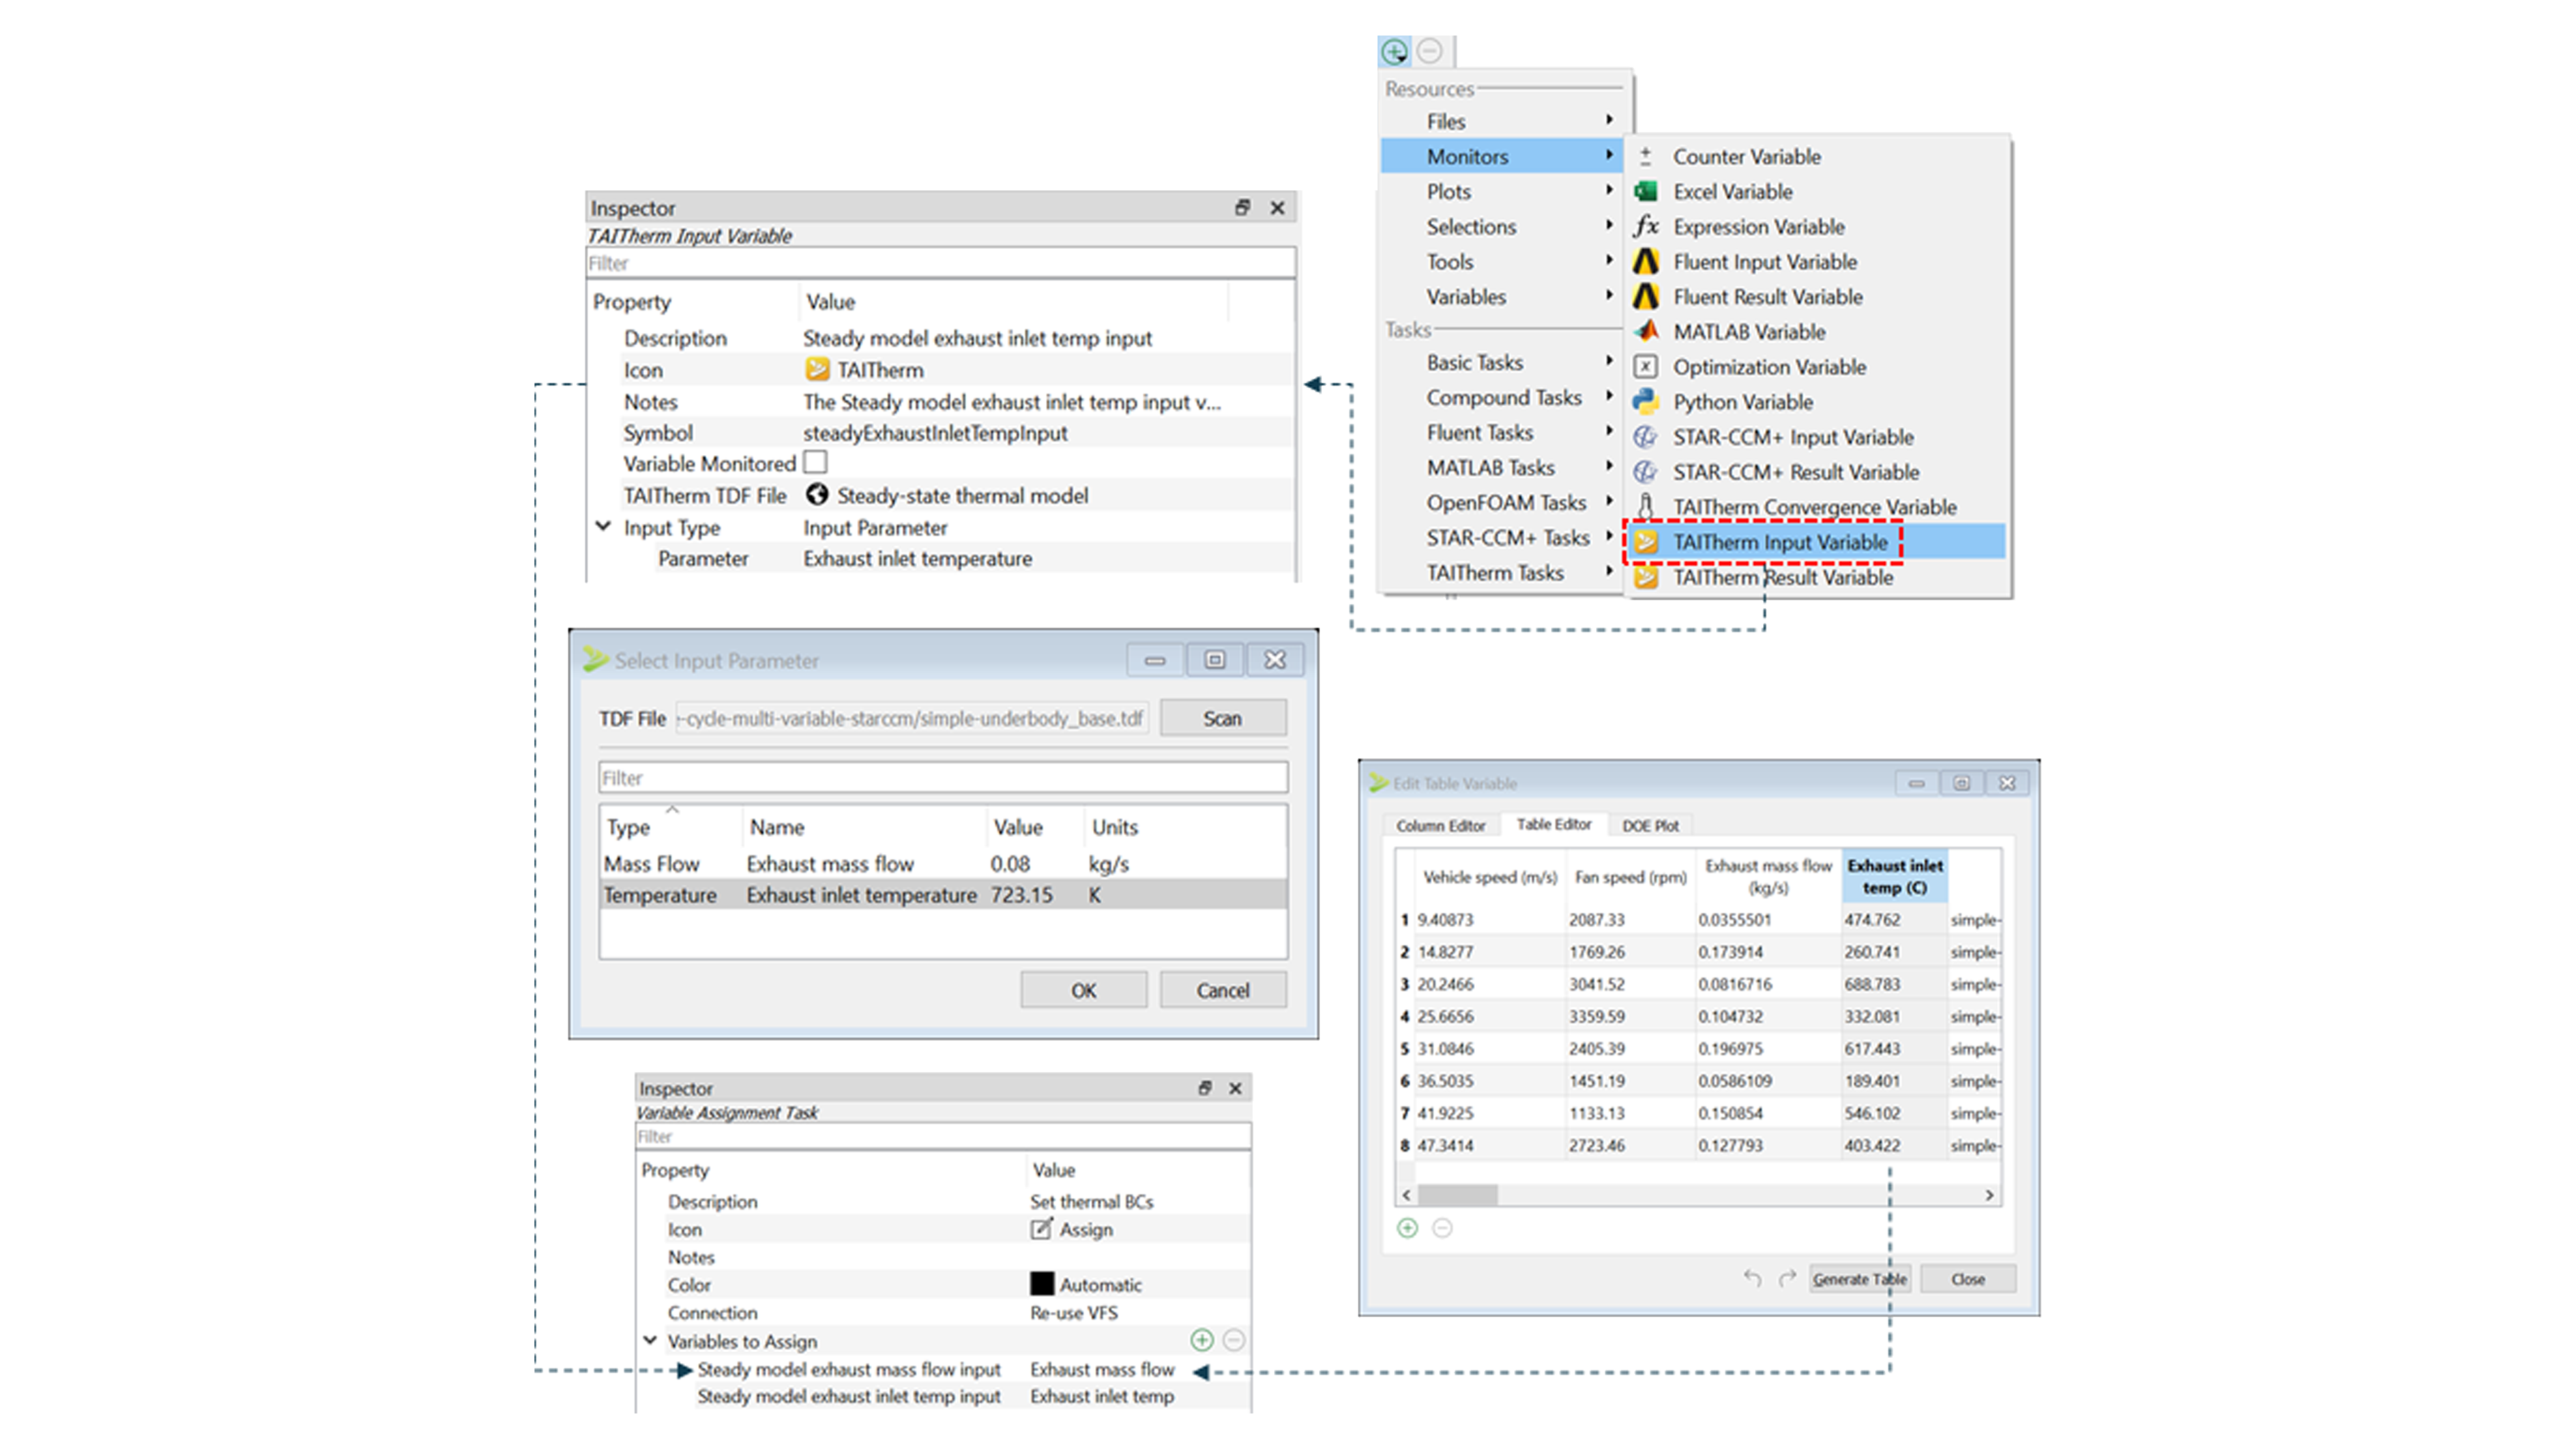
Task: Select the Exhaust inlet temperature row
Action: pos(943,895)
